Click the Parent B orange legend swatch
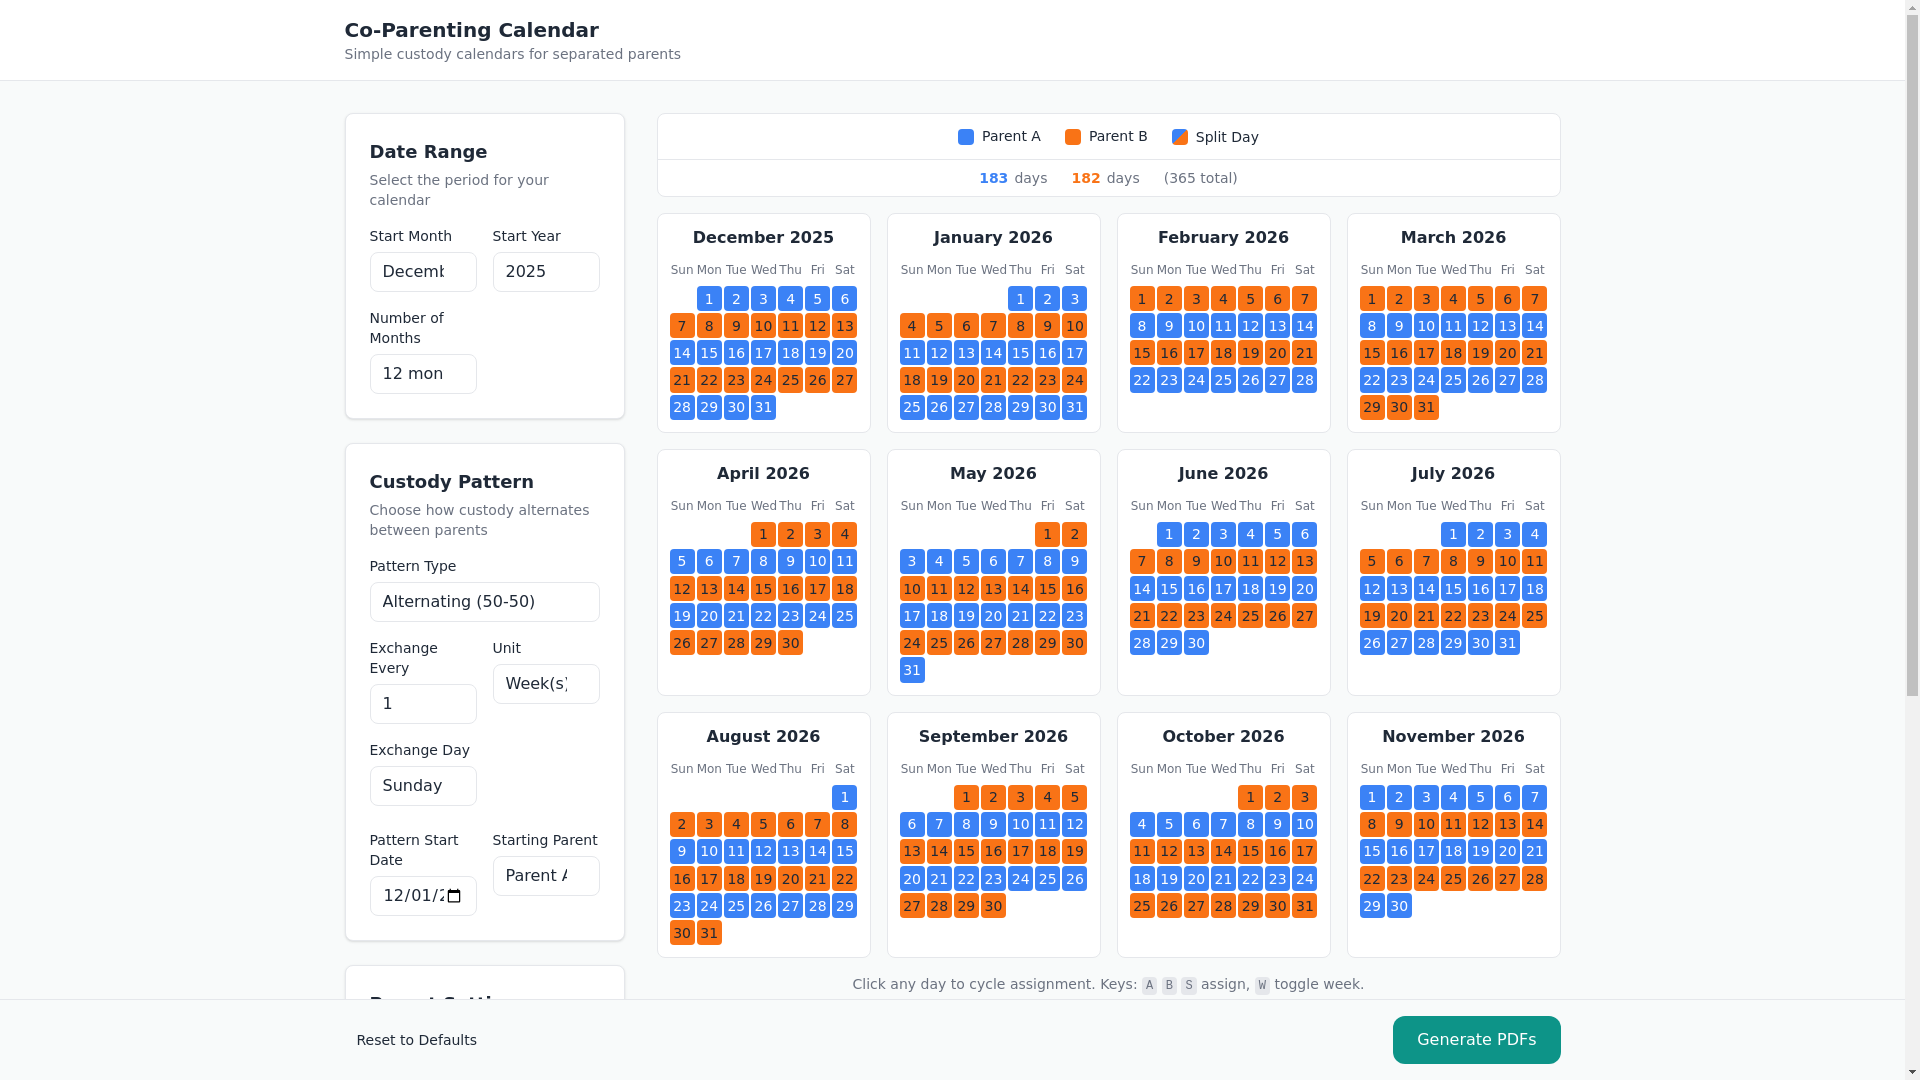1920x1080 pixels. [1072, 137]
